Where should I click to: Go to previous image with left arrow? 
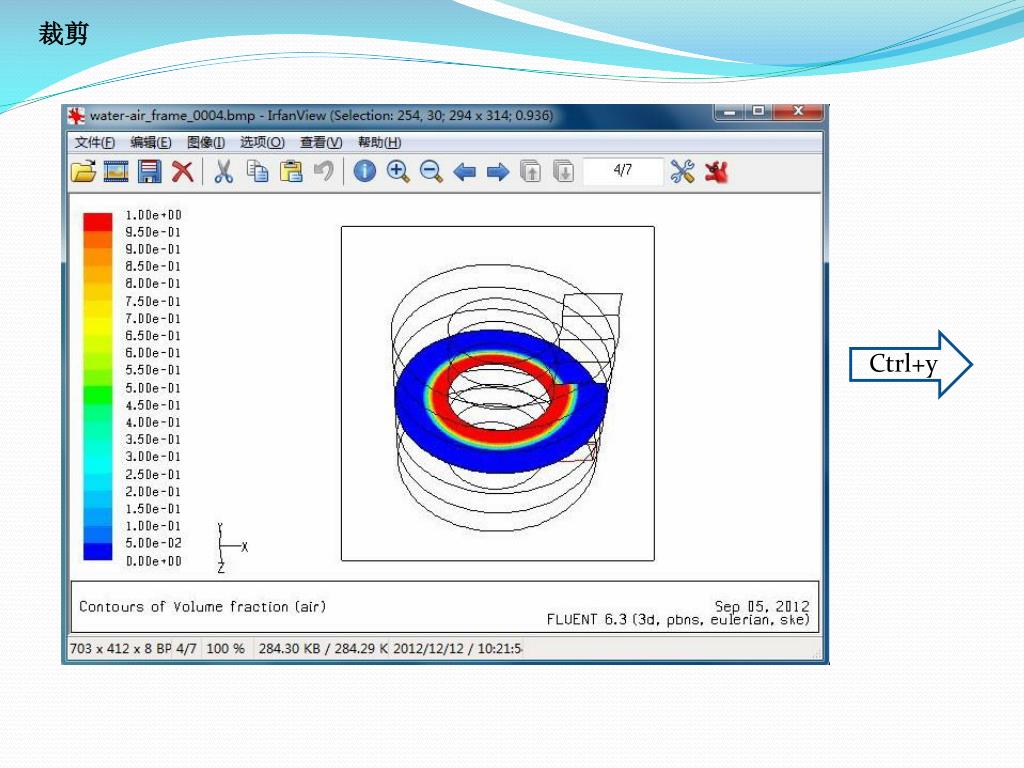pyautogui.click(x=464, y=172)
